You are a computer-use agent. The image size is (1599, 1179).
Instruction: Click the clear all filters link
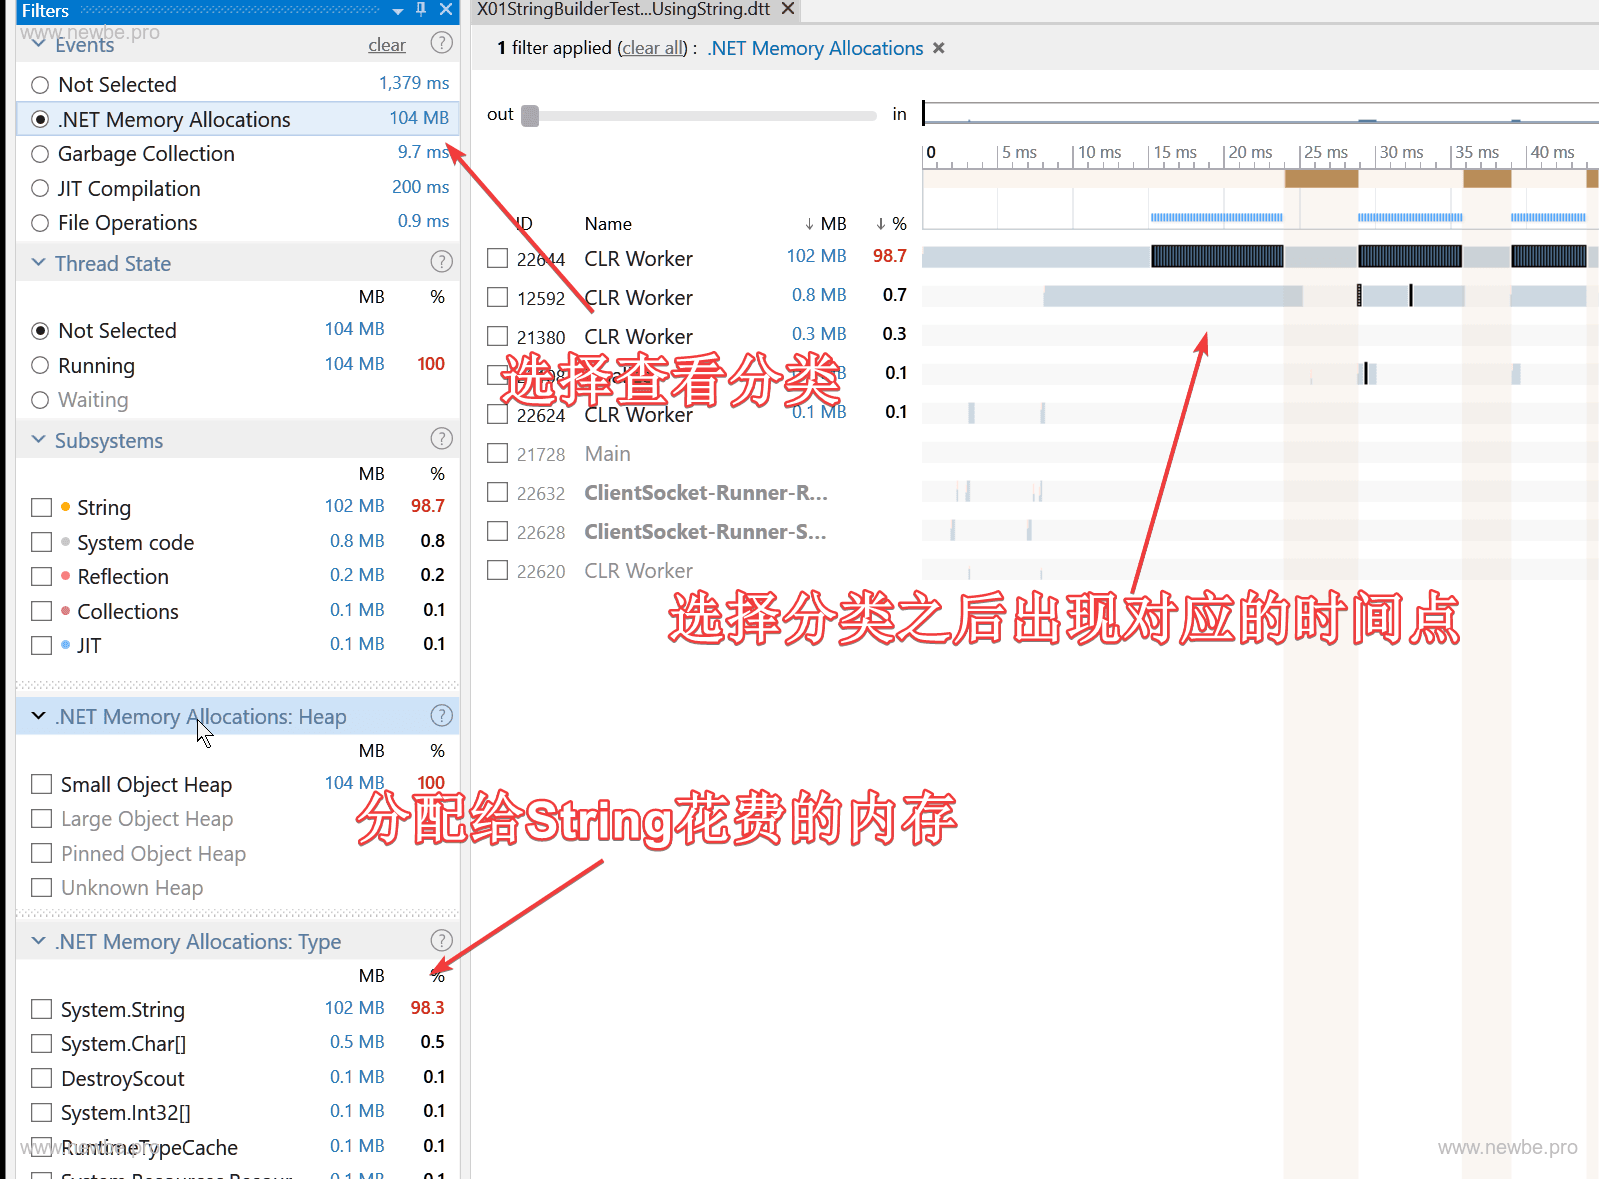pos(654,48)
